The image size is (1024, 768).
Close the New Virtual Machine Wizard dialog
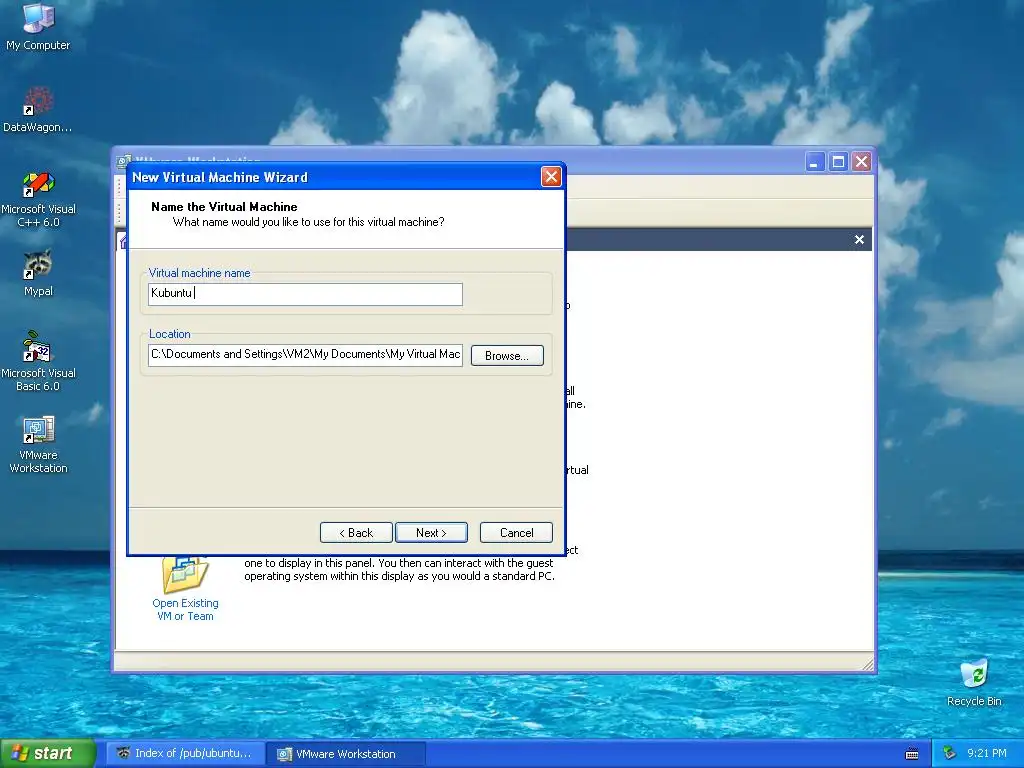(551, 176)
